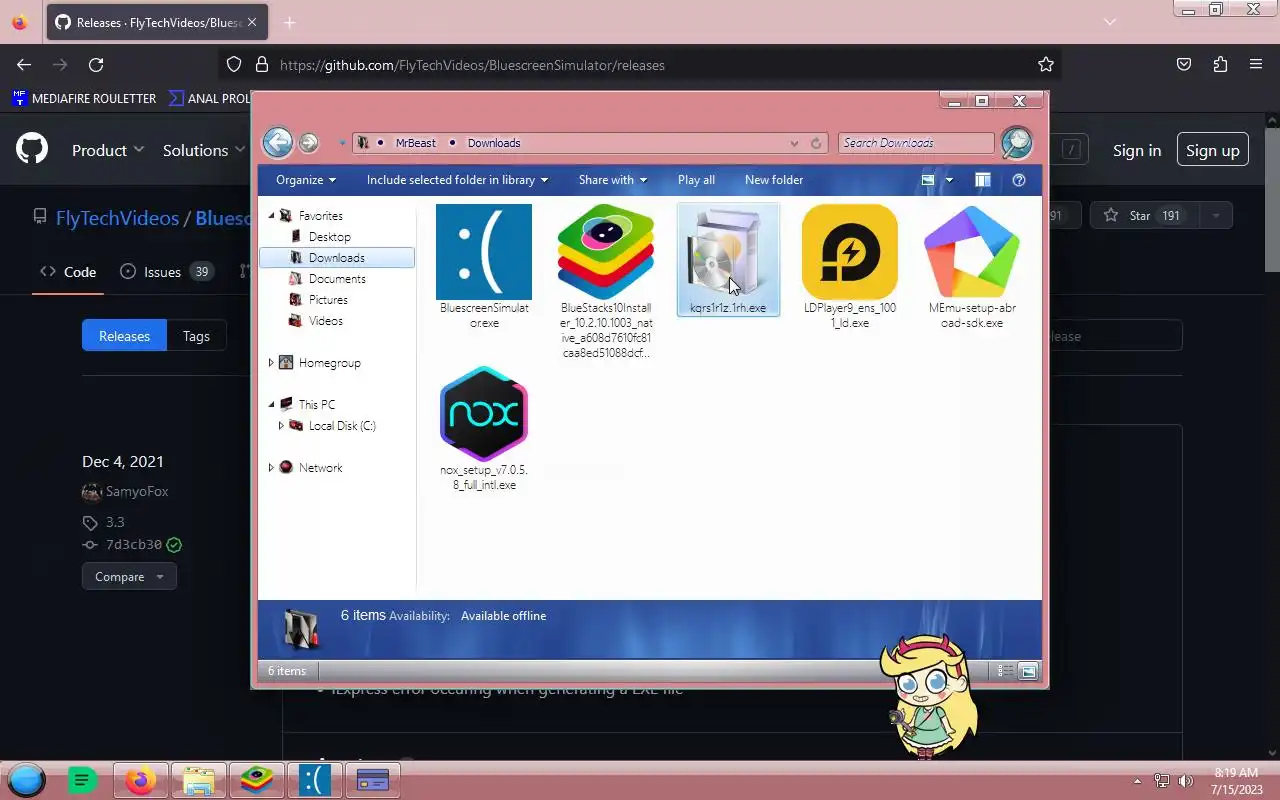
Task: Open address bar history dropdown
Action: 795,143
